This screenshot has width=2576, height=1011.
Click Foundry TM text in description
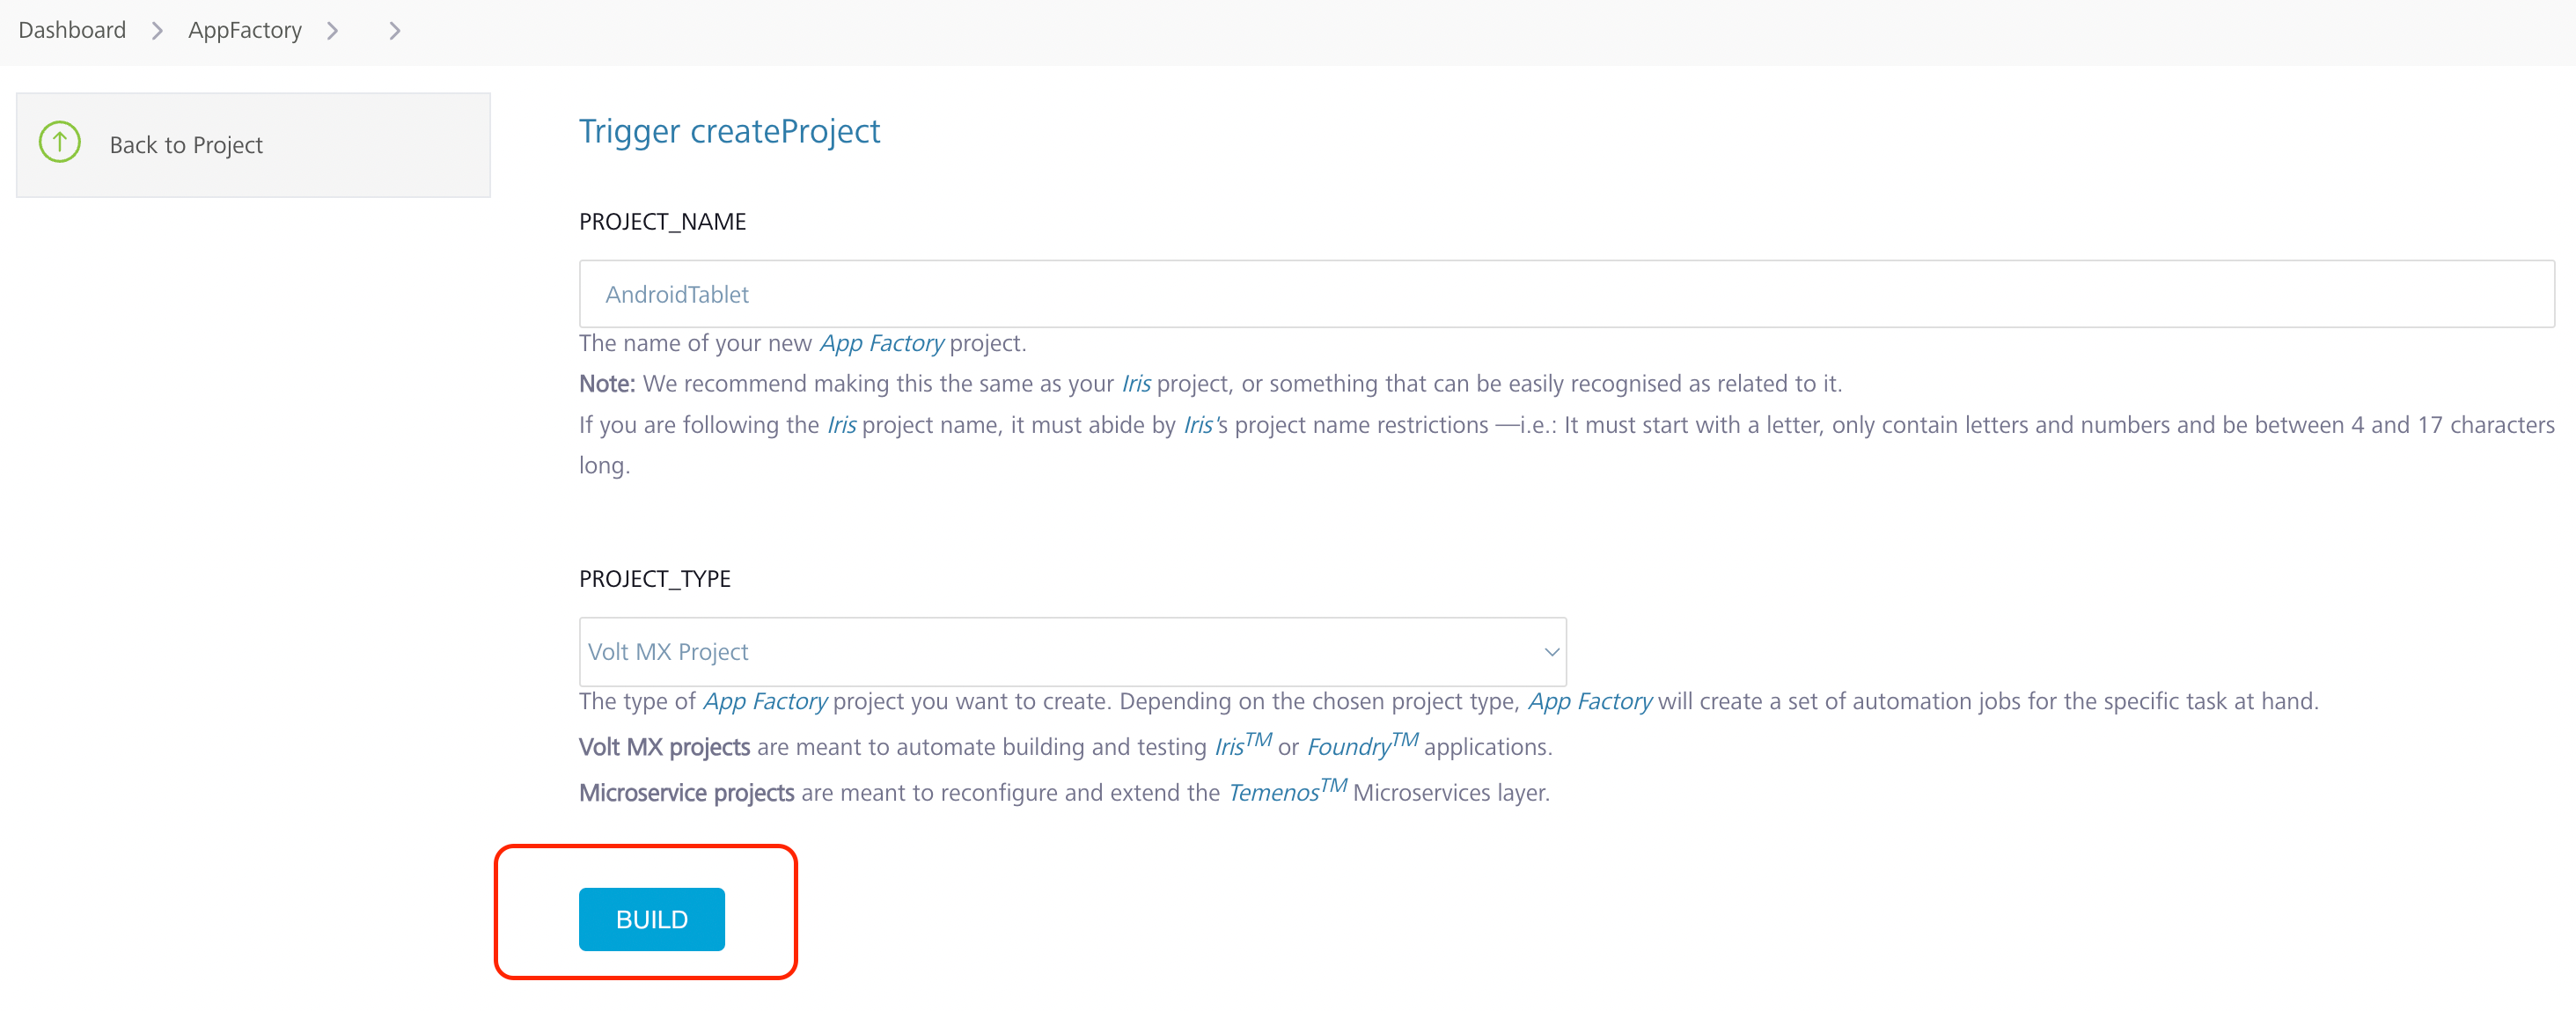[1361, 746]
